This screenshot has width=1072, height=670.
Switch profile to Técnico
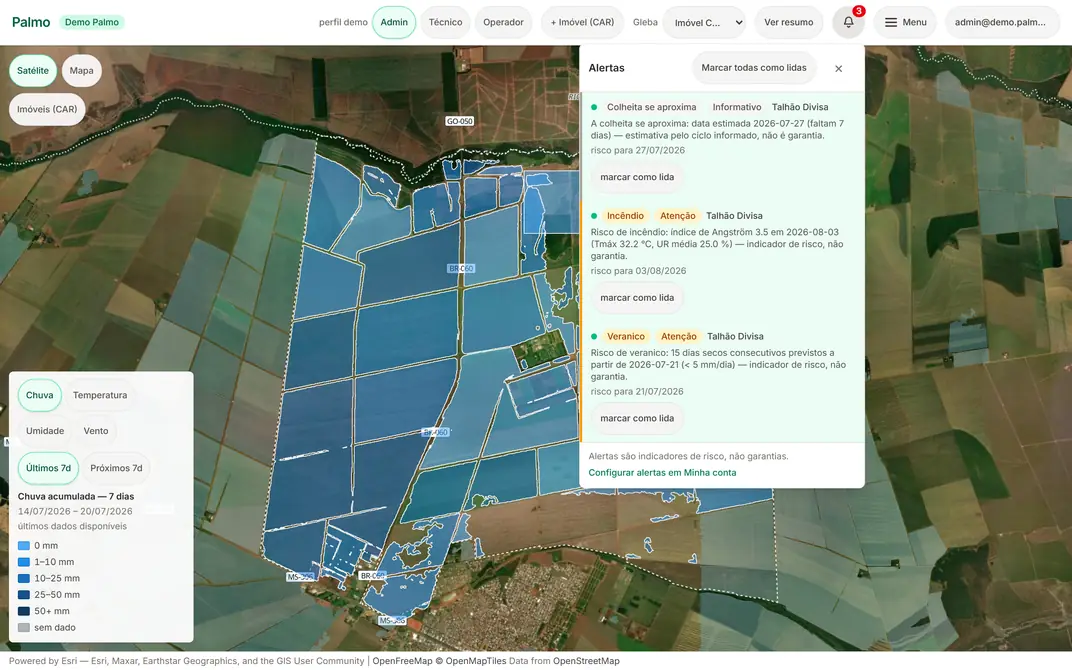[x=445, y=22]
